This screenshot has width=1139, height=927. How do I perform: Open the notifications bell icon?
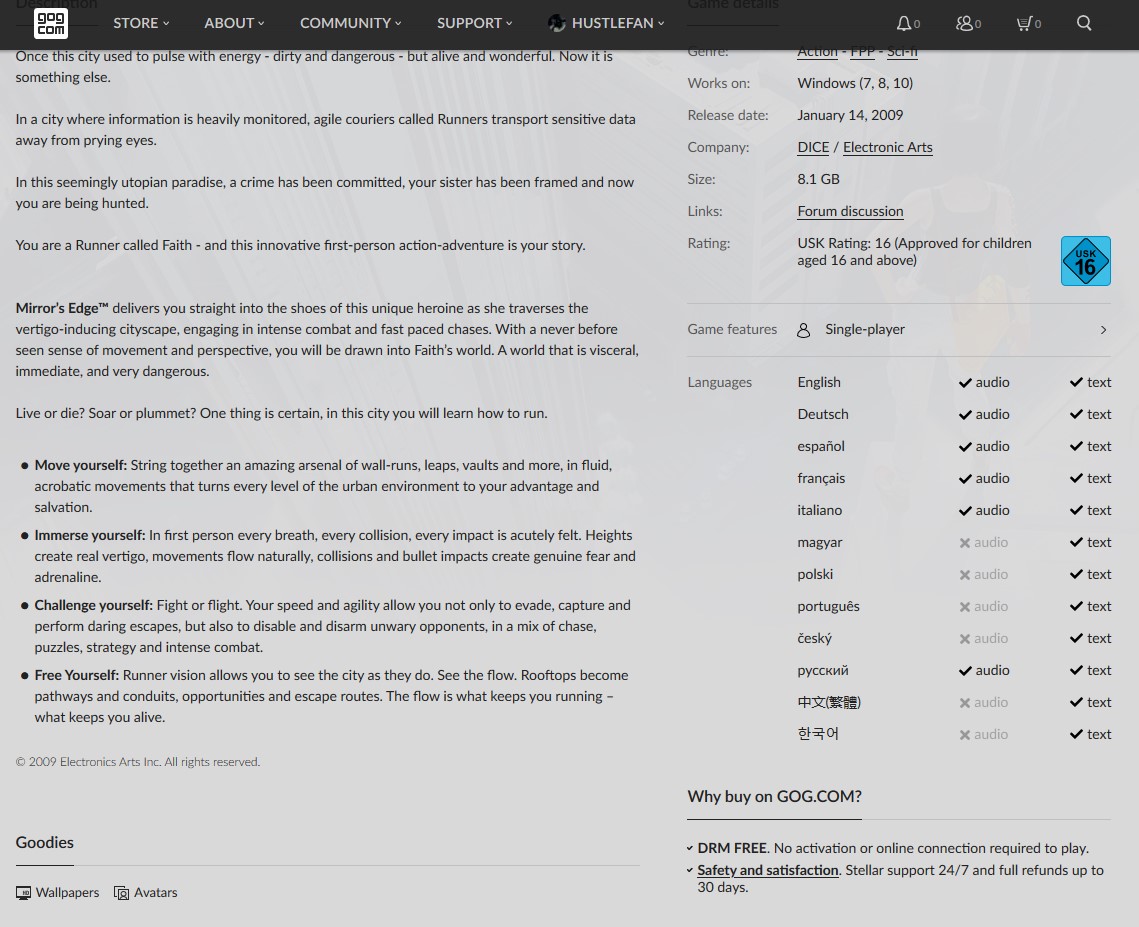[x=903, y=23]
